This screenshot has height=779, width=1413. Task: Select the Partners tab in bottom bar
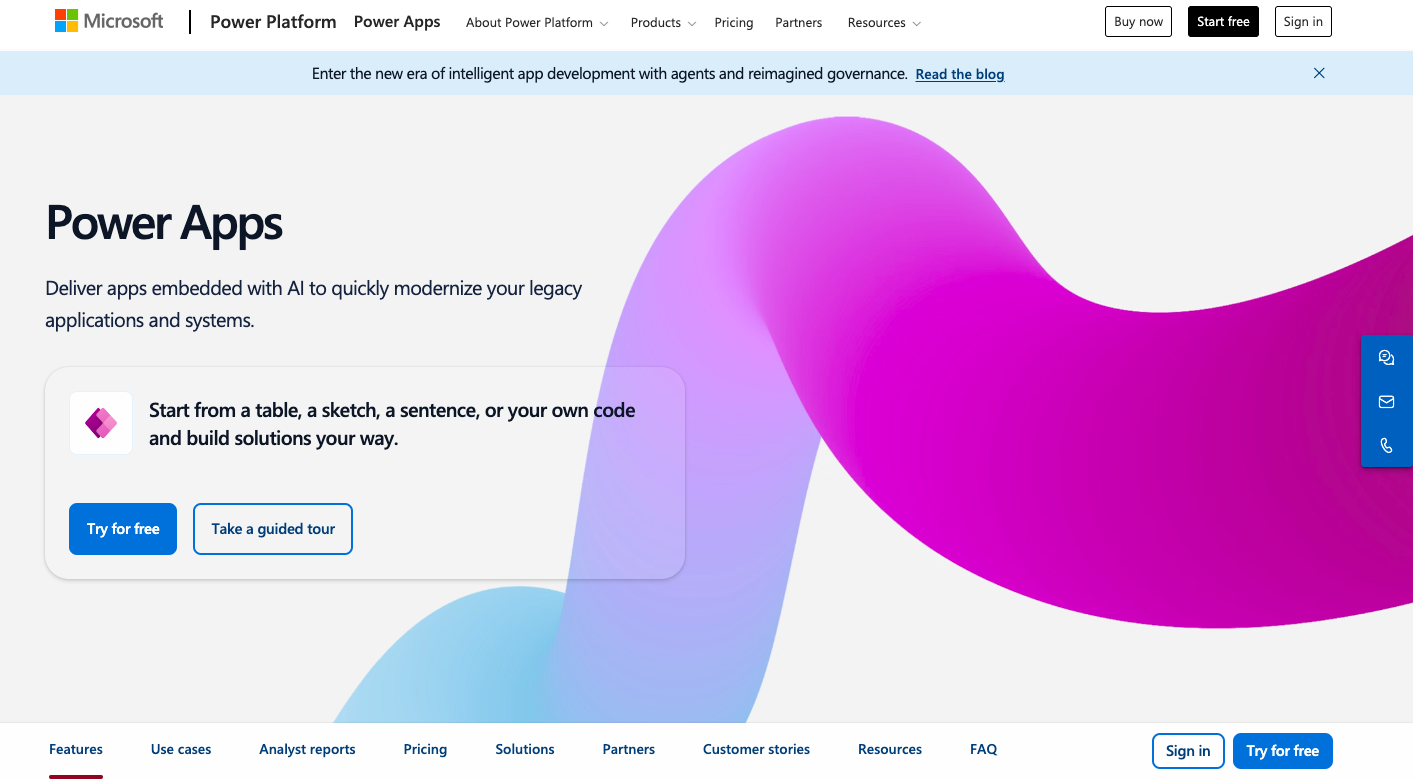(629, 749)
